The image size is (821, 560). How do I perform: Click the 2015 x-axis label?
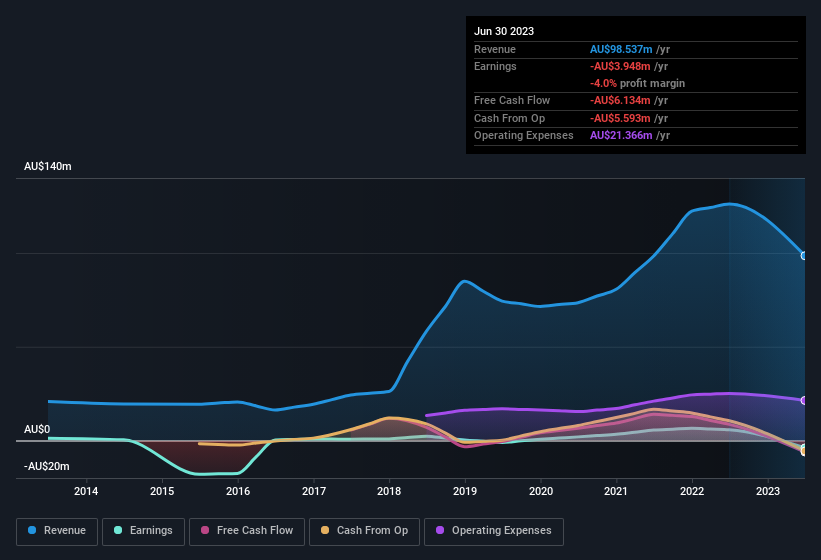click(x=162, y=491)
